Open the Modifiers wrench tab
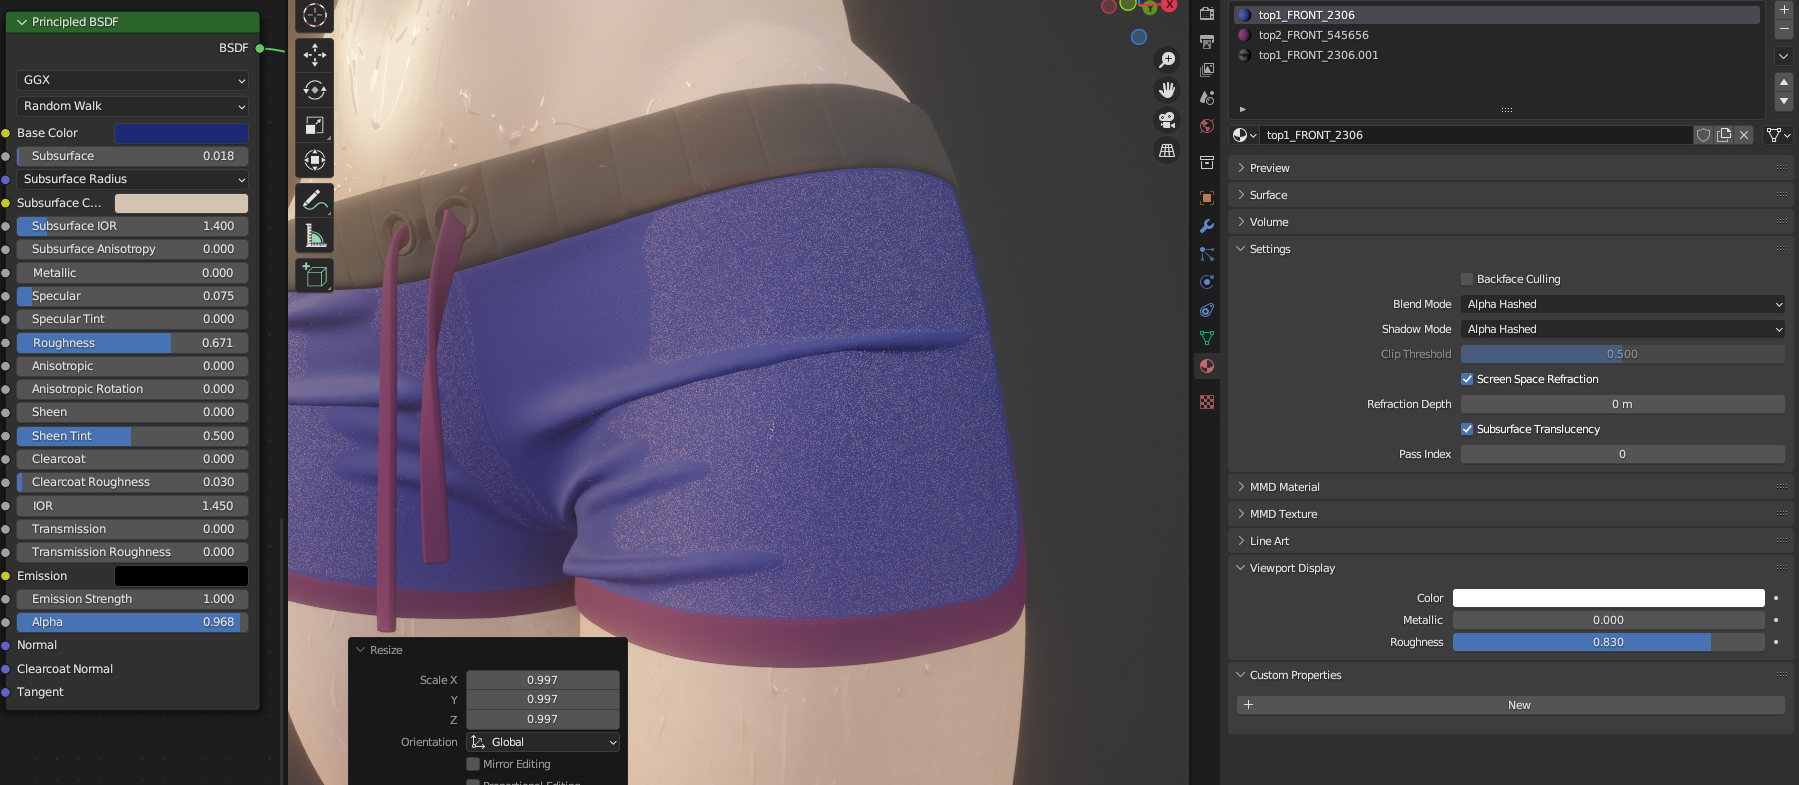Image resolution: width=1799 pixels, height=785 pixels. 1207,226
